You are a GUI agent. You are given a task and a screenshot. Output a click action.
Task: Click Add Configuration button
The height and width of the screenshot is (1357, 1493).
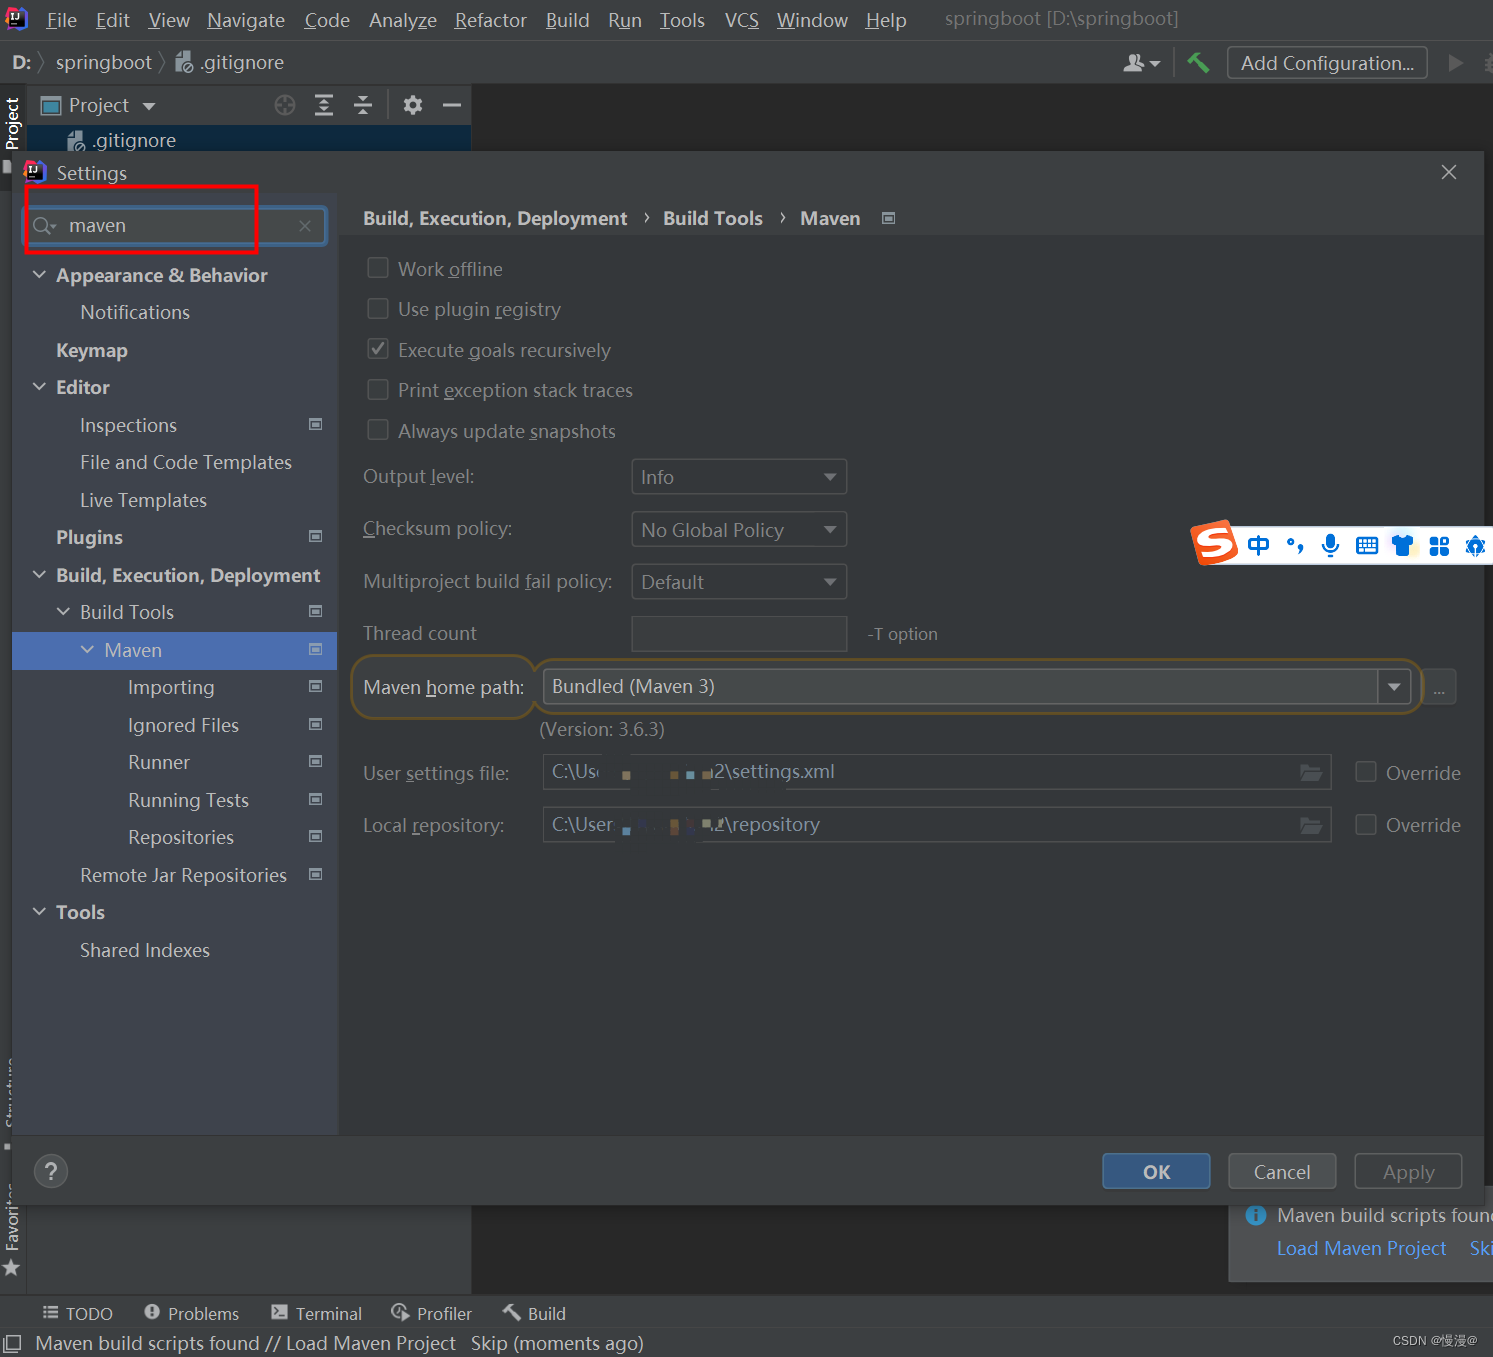pos(1327,63)
